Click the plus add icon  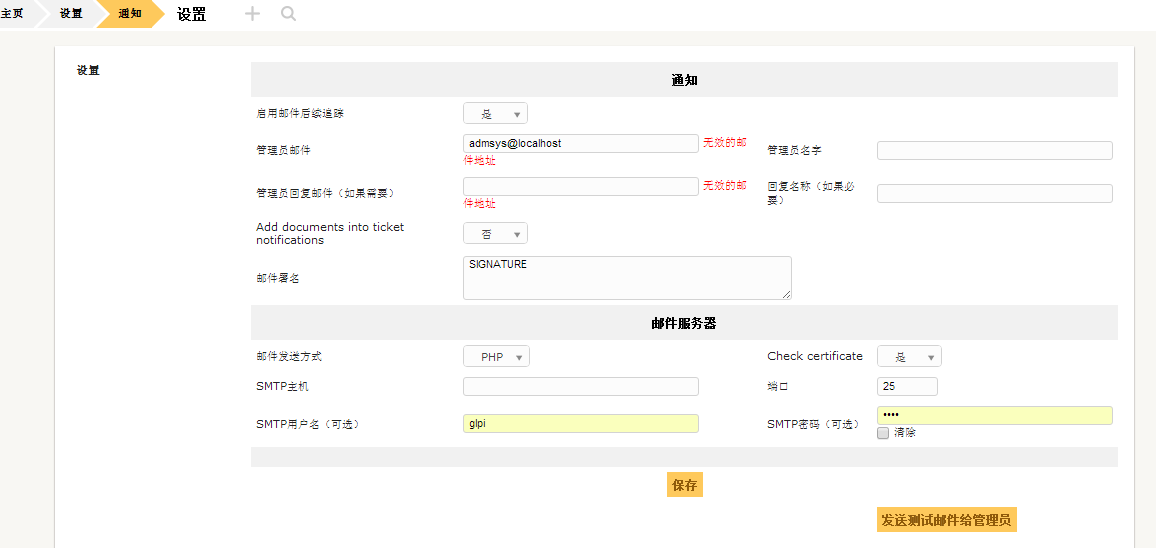coord(253,14)
